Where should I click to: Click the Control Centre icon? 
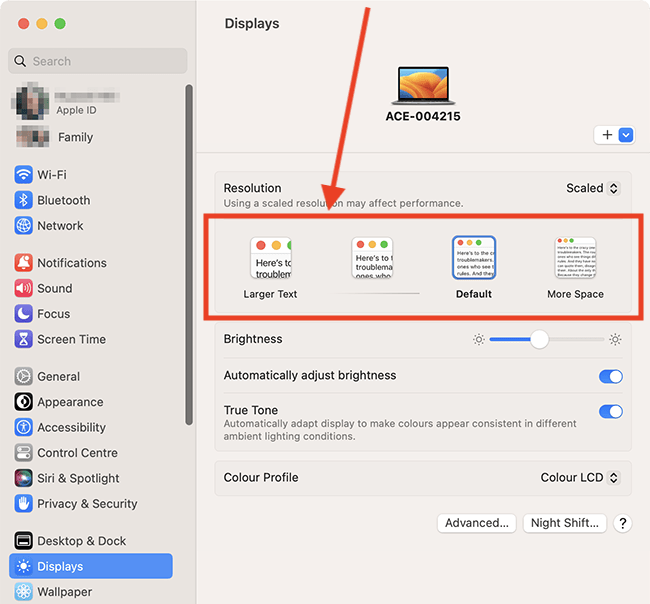pyautogui.click(x=24, y=453)
